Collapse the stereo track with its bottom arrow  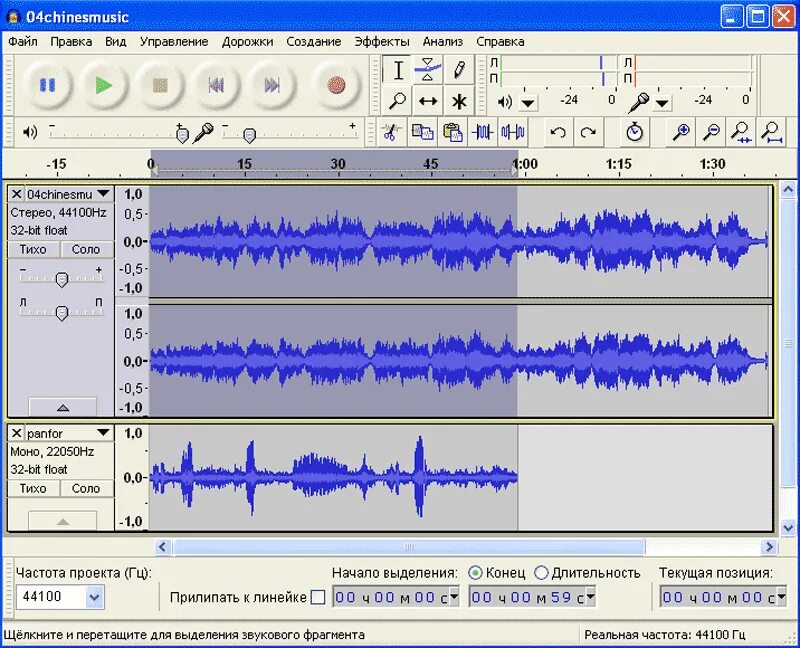62,407
